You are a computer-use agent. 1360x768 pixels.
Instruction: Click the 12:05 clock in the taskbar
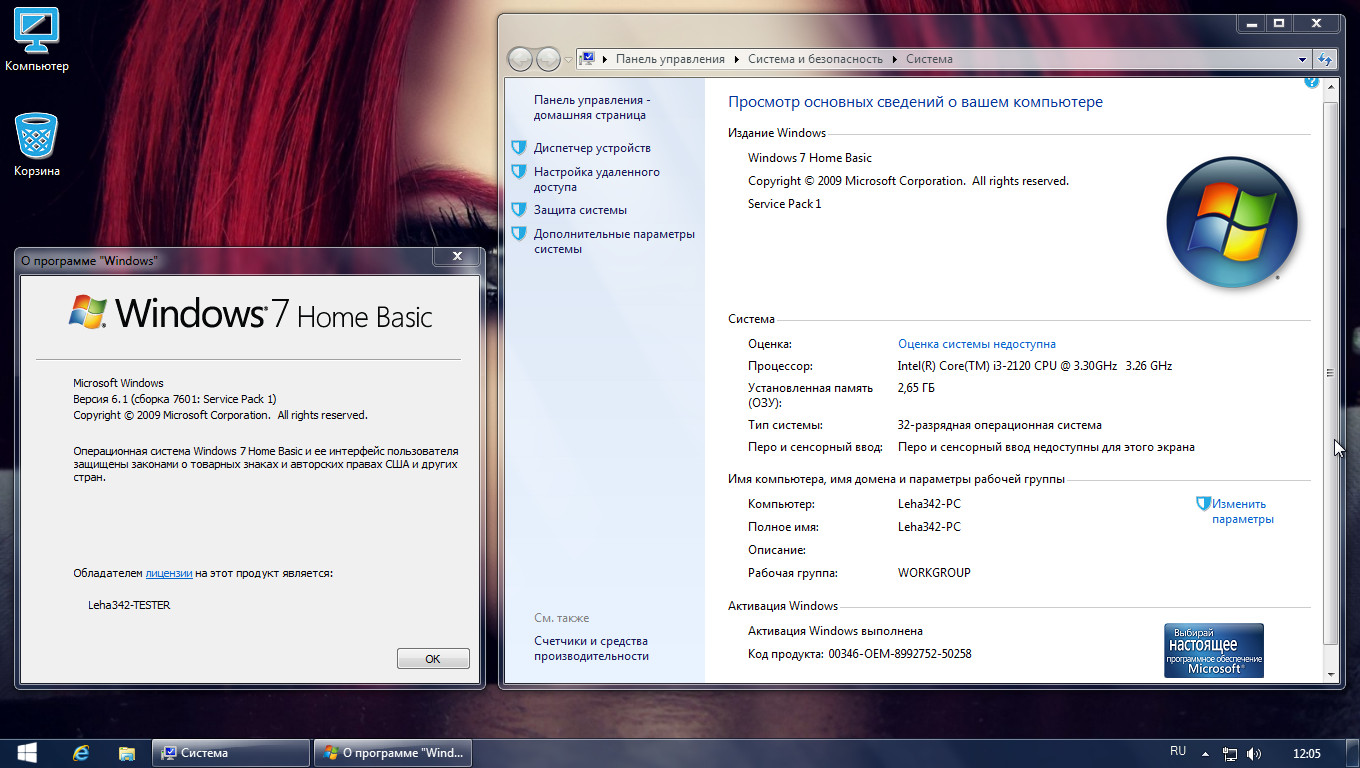[1307, 753]
